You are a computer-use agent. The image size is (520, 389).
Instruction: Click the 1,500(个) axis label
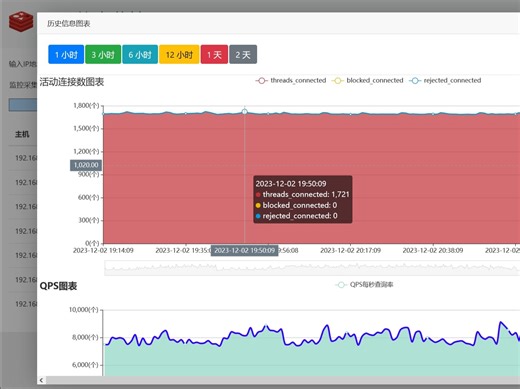click(86, 128)
